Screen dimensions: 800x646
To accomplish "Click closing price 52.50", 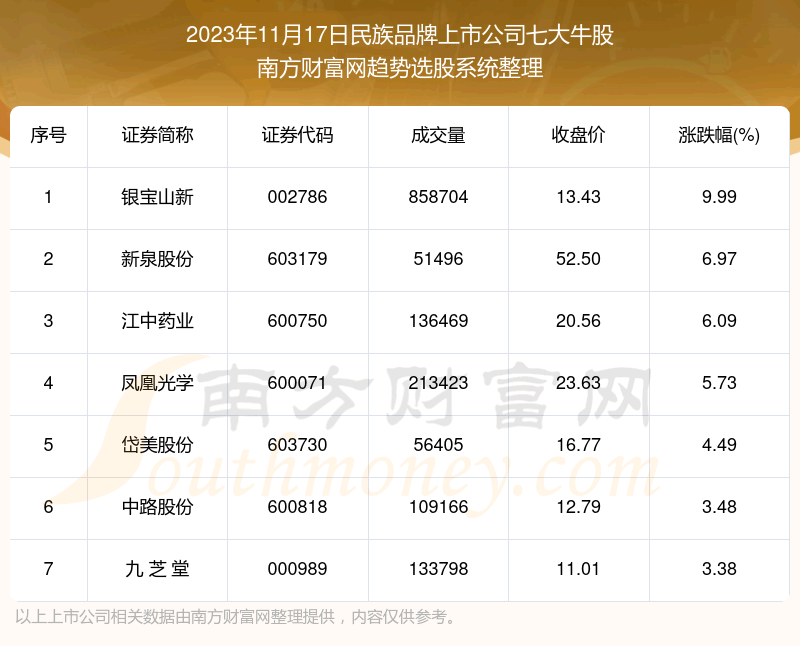I will [x=578, y=259].
